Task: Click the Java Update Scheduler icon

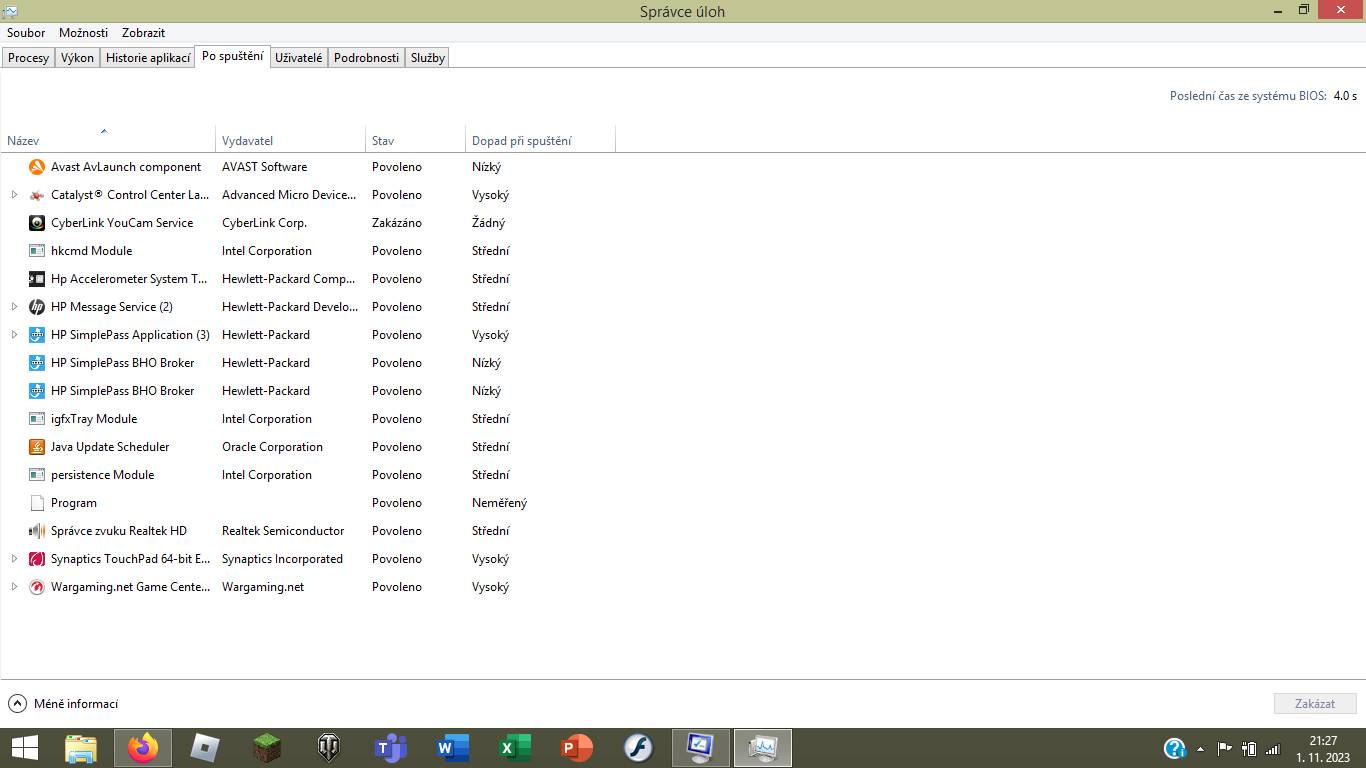Action: point(37,447)
